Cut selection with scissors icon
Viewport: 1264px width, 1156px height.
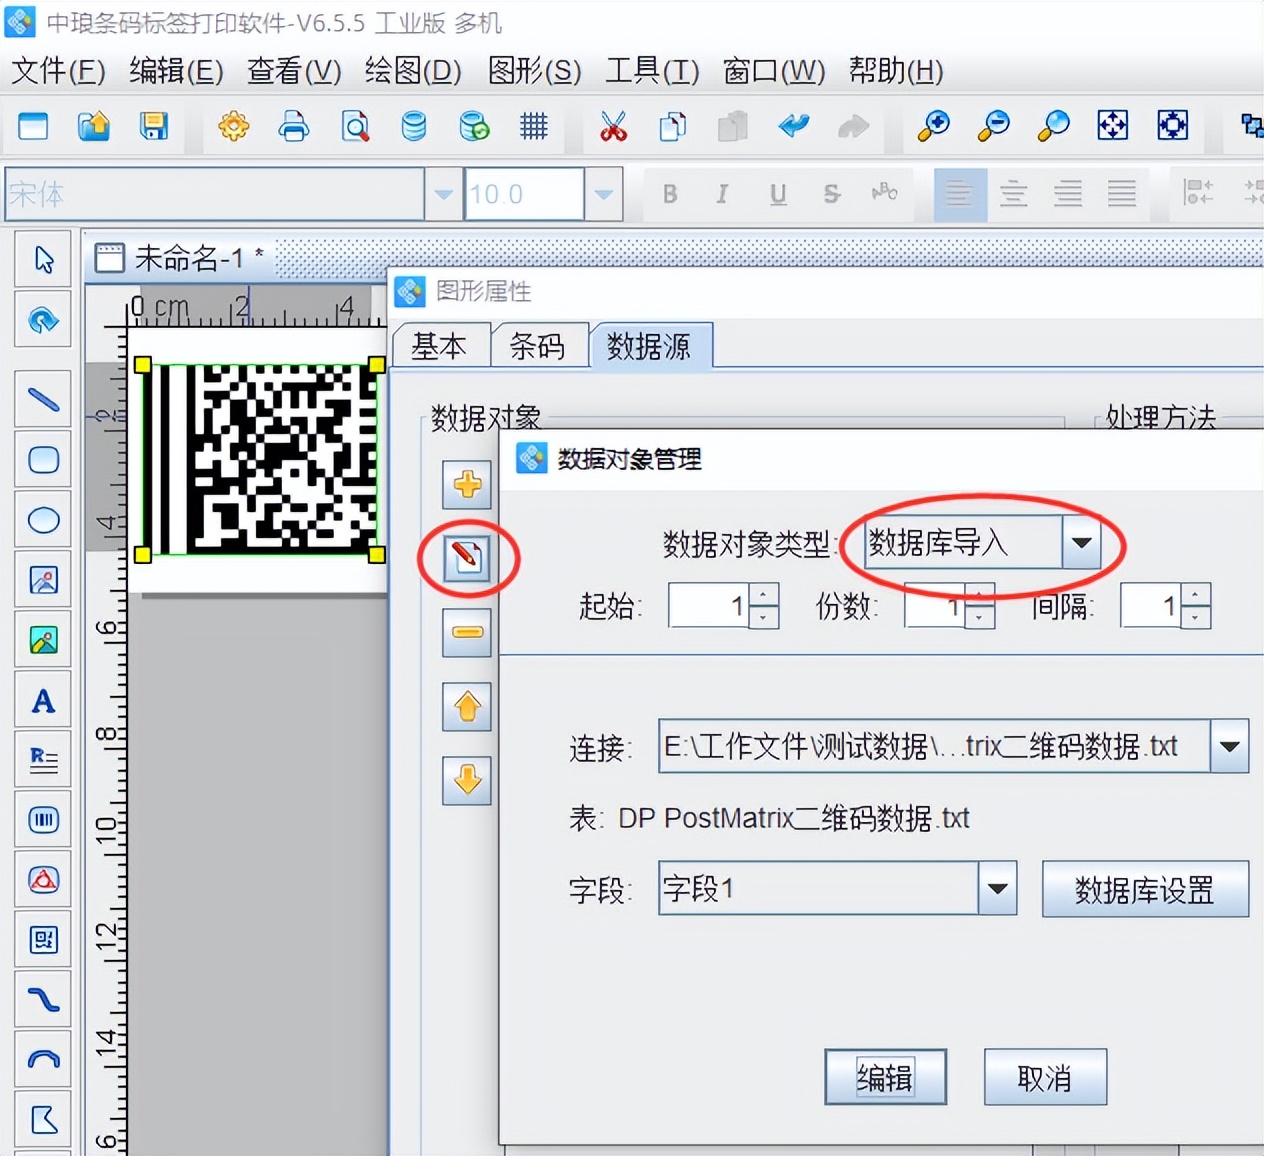613,126
